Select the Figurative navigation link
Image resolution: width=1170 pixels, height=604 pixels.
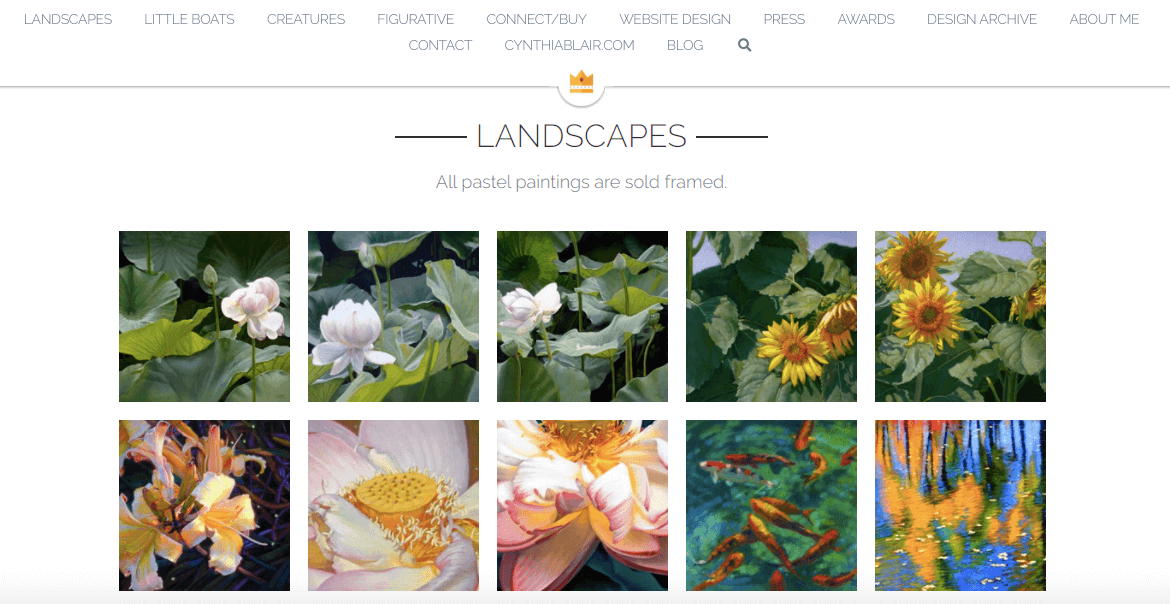pyautogui.click(x=415, y=19)
